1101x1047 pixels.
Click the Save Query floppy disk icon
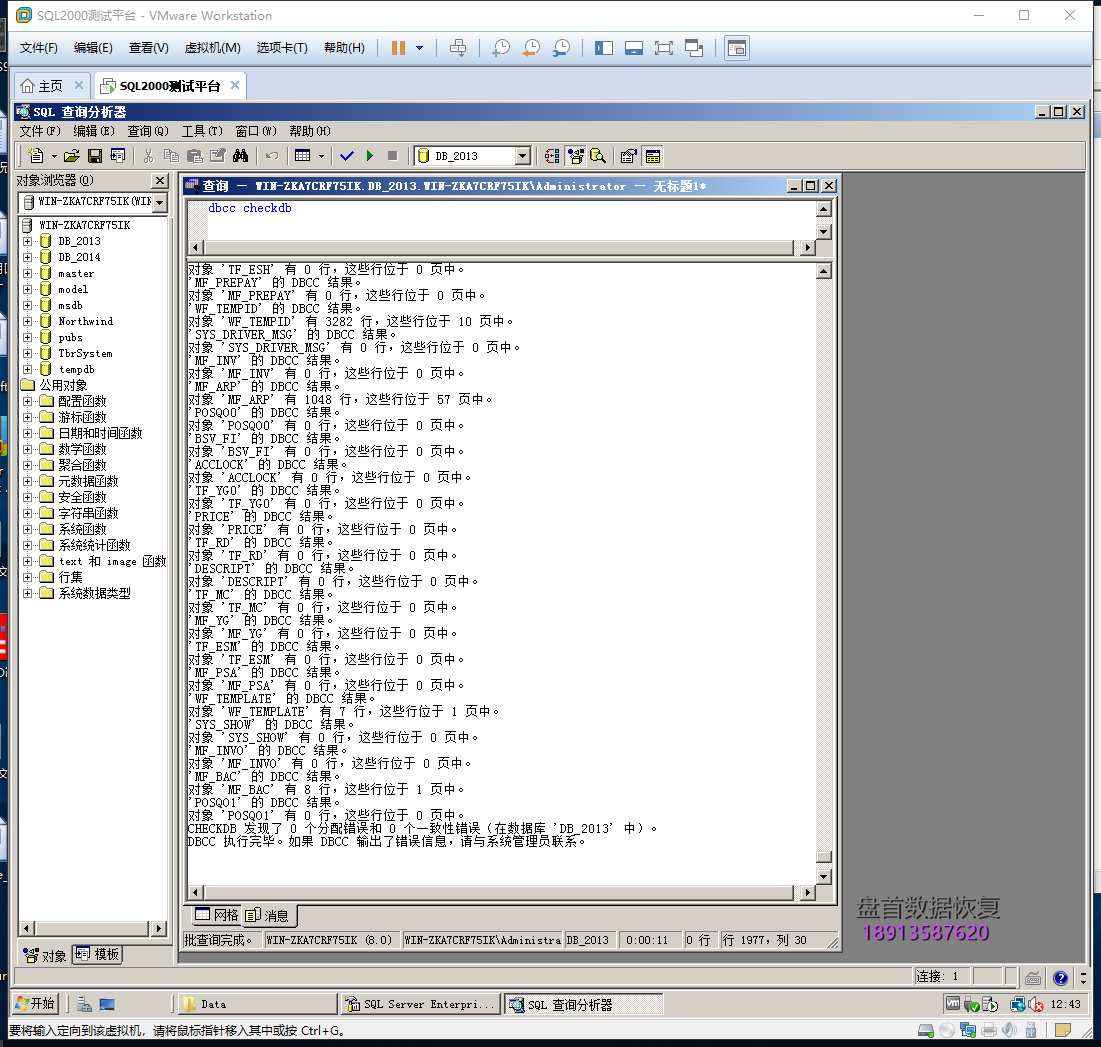click(x=95, y=156)
